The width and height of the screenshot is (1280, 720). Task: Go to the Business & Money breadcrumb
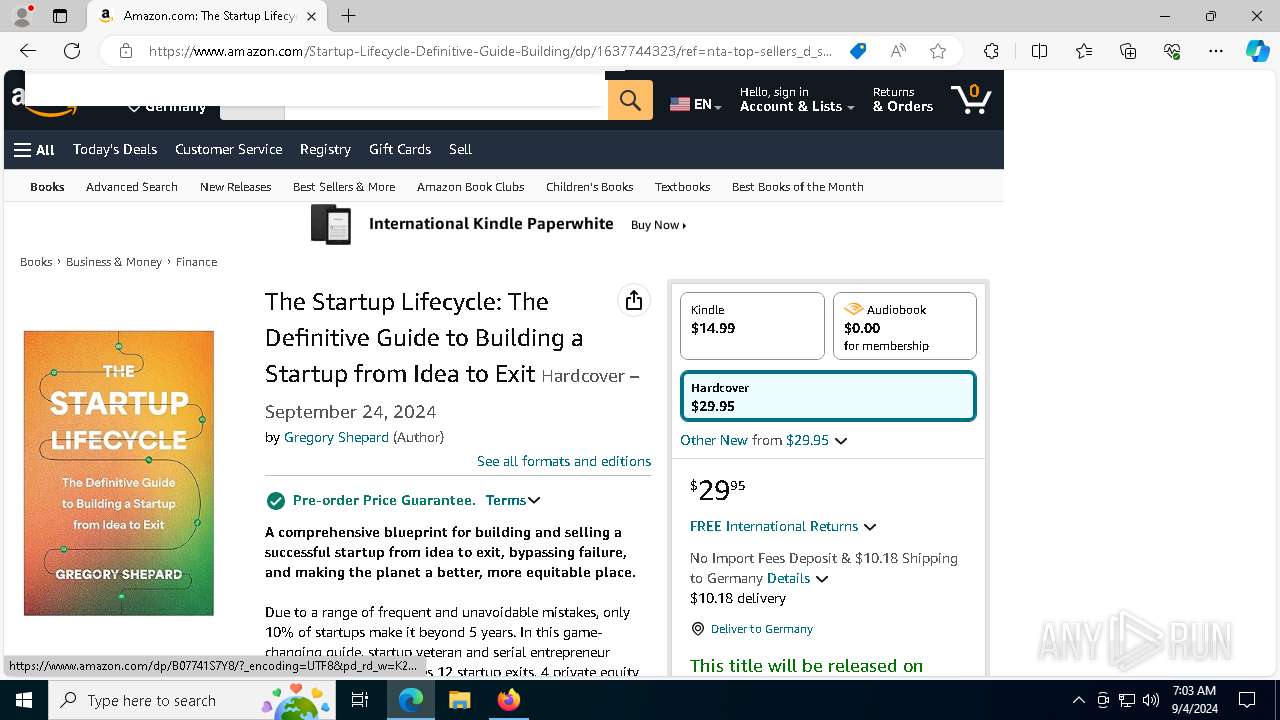click(x=114, y=262)
